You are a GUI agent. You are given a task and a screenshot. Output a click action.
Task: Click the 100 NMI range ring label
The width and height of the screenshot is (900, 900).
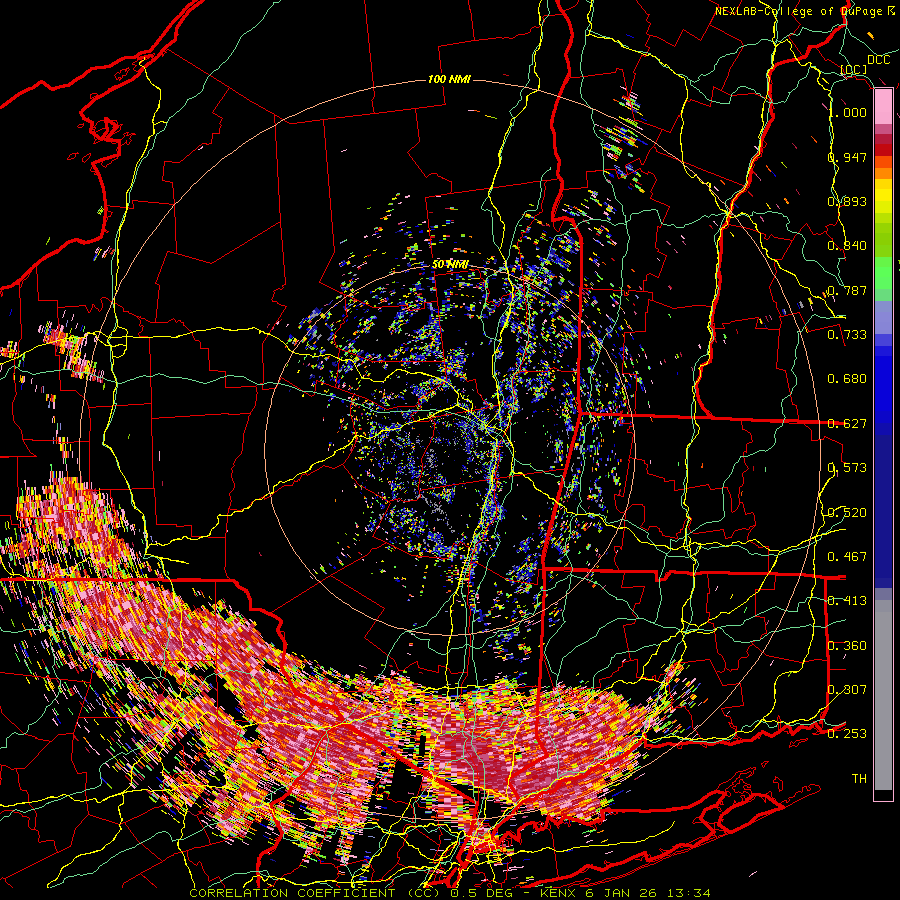pos(449,79)
